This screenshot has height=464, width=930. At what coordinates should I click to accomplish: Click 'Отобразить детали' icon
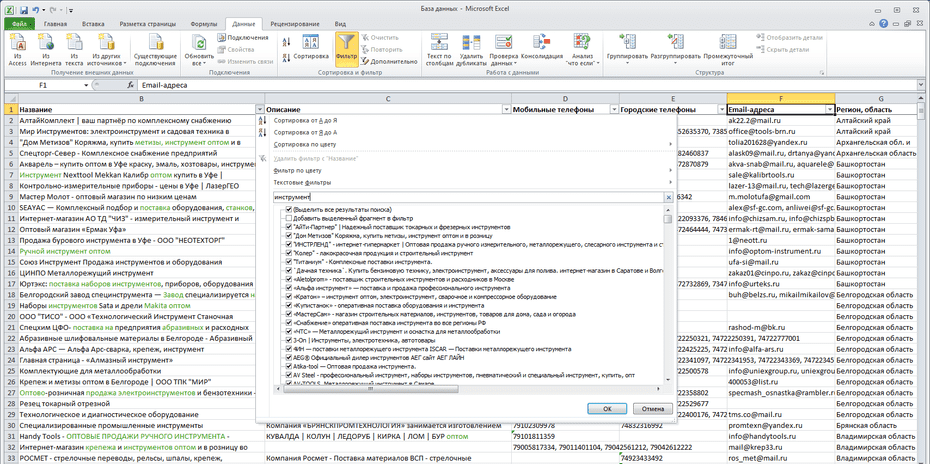click(x=760, y=37)
